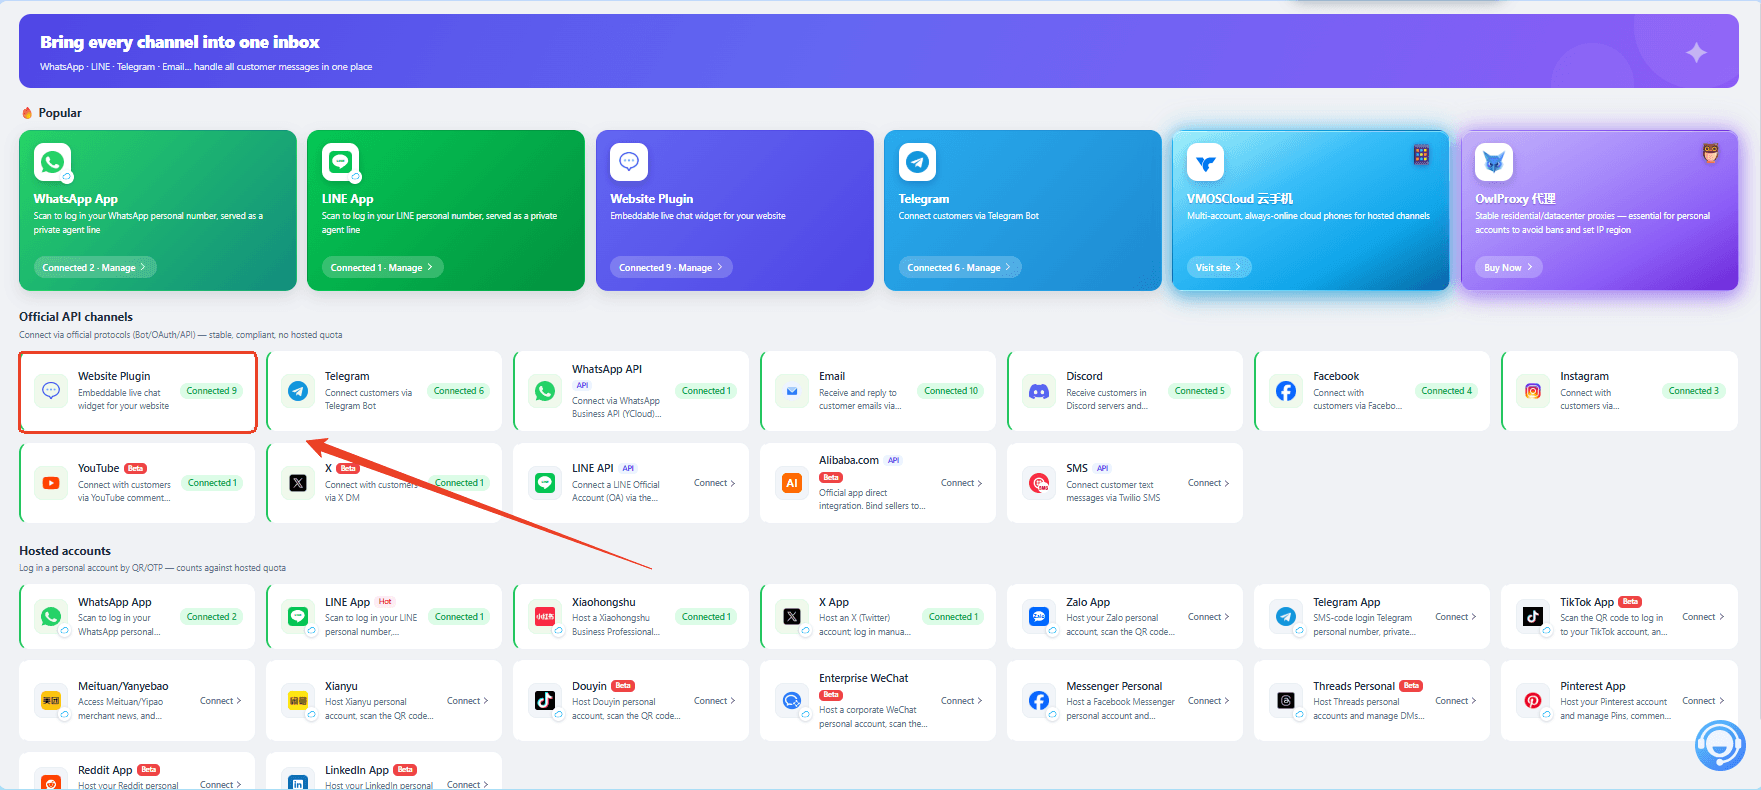Click Connect for Douyin
This screenshot has height=790, width=1761.
(x=715, y=701)
